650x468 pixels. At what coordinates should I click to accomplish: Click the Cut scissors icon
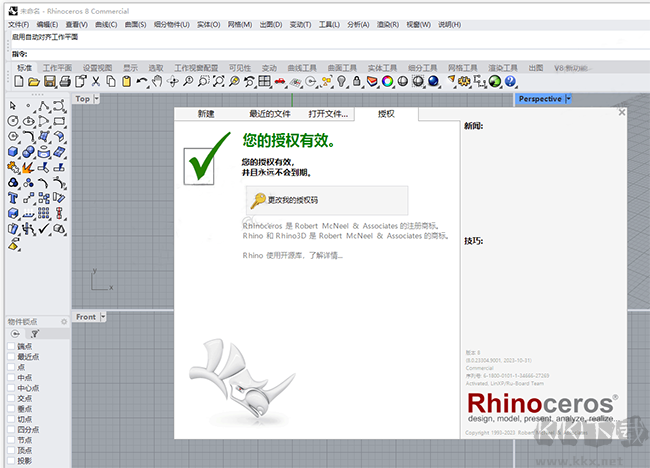tap(96, 81)
